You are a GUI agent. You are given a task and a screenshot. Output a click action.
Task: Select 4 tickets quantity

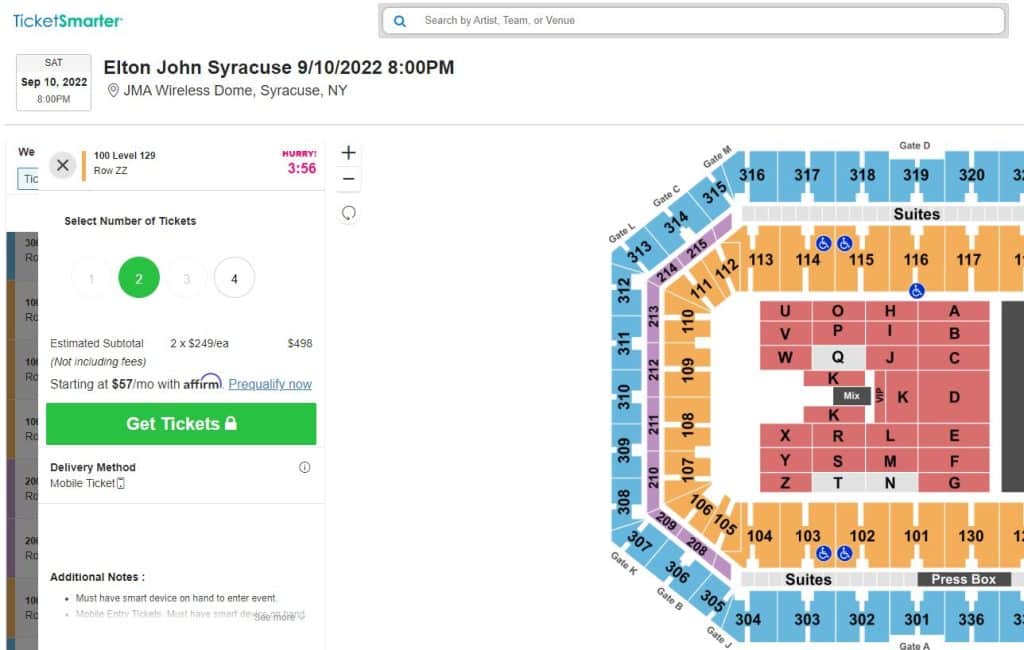pyautogui.click(x=234, y=278)
